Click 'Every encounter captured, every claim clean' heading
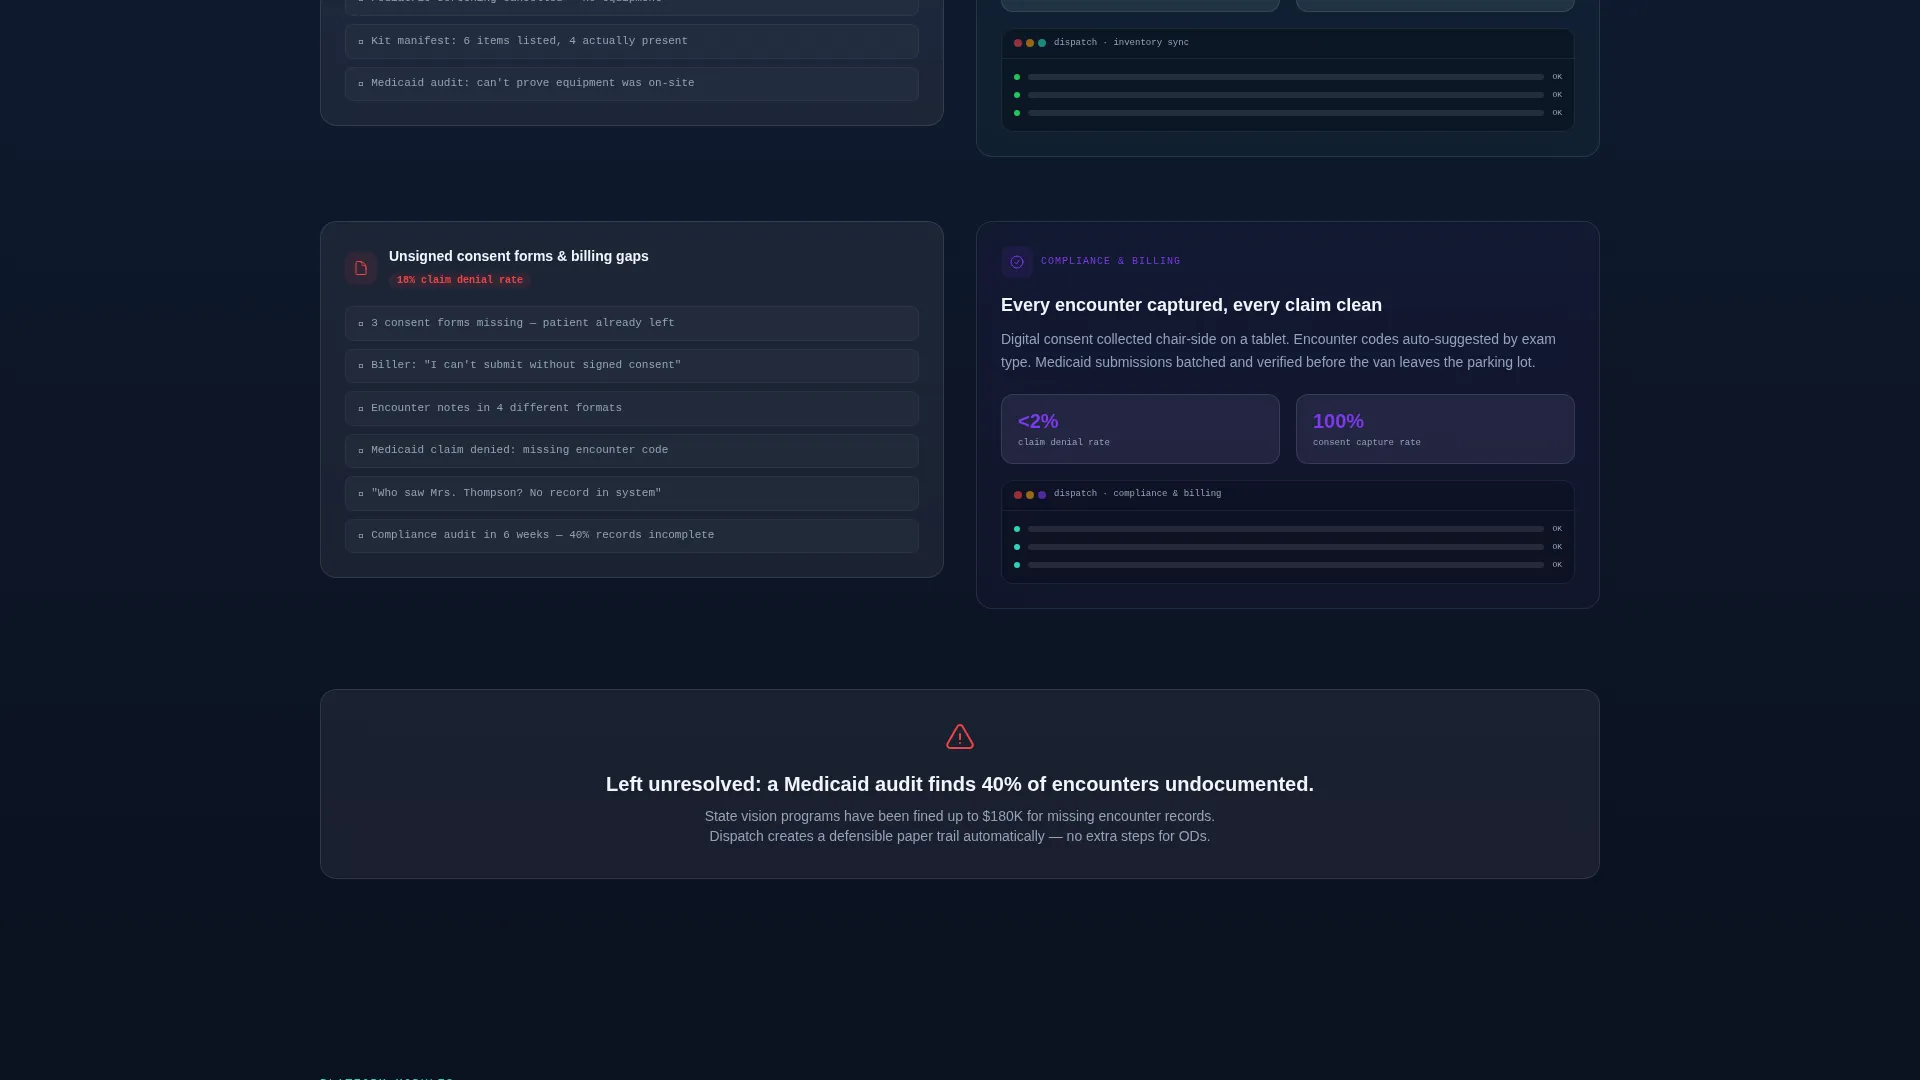The width and height of the screenshot is (1920, 1080). (x=1191, y=305)
